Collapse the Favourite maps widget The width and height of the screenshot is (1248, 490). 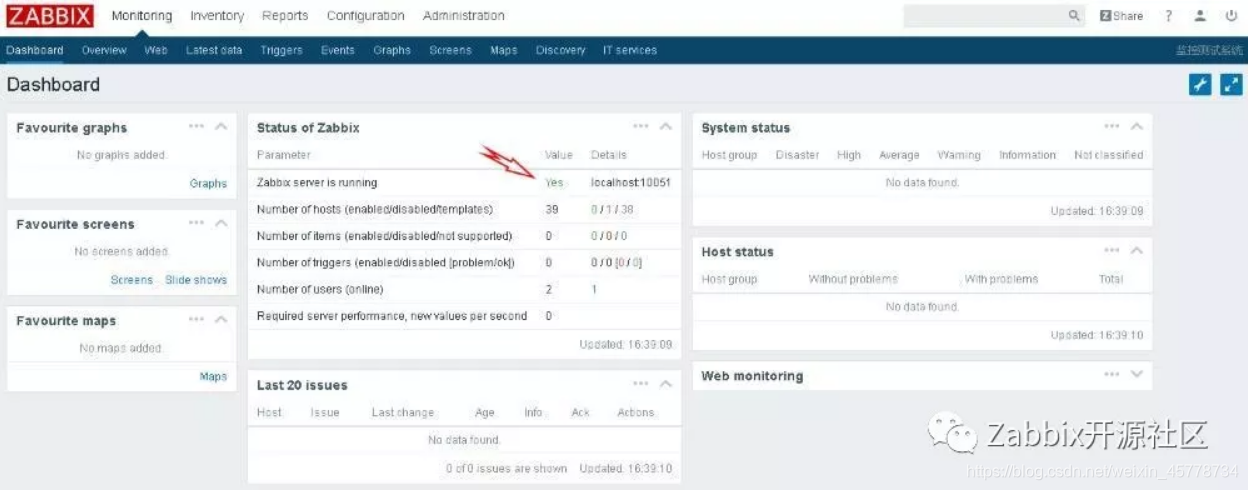[x=221, y=320]
